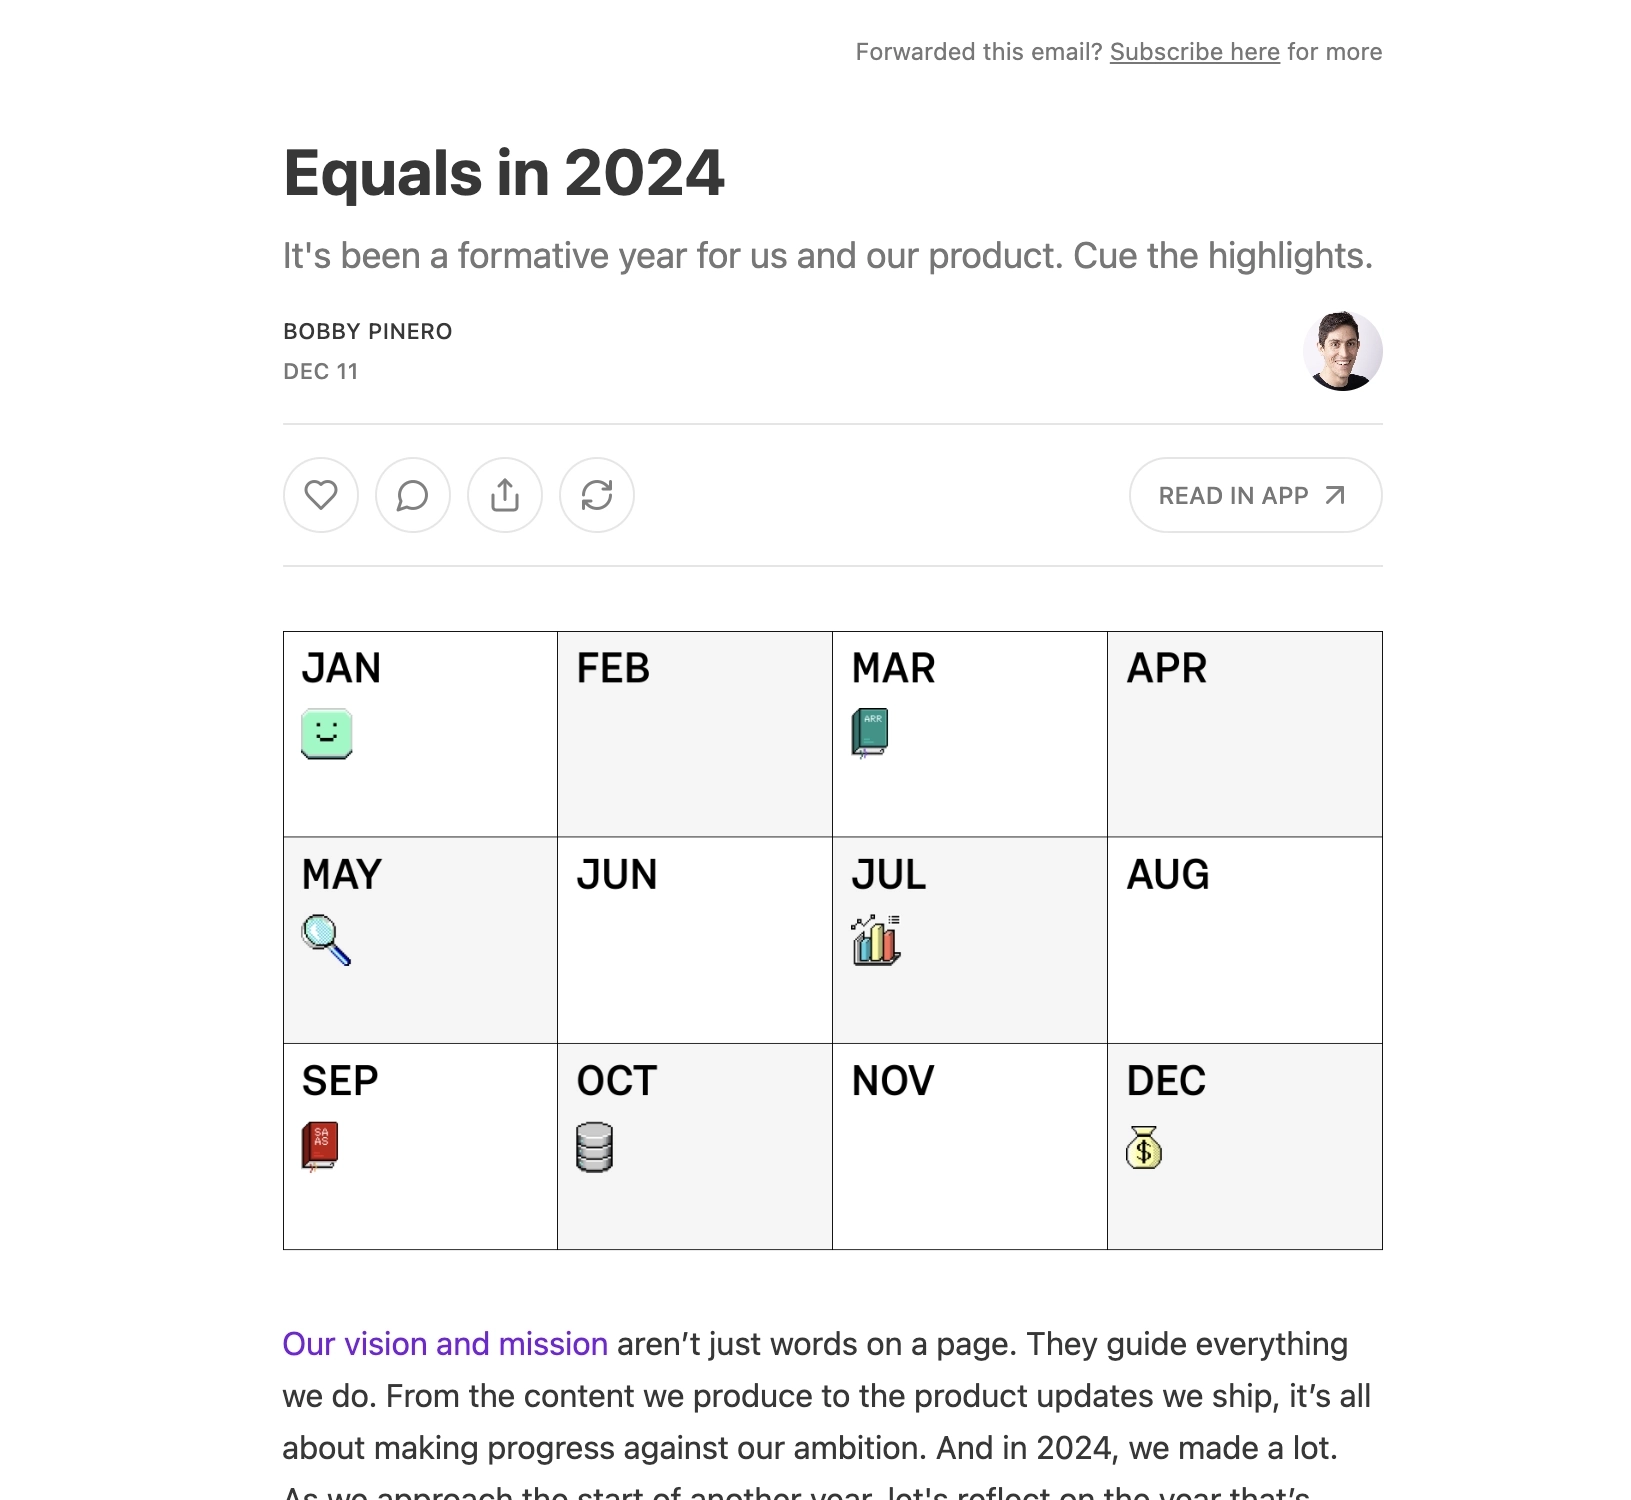
Task: Click the post title Equals in 2024
Action: (x=503, y=173)
